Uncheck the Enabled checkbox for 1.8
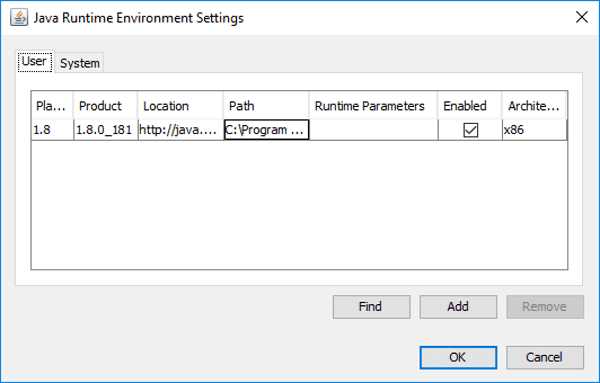This screenshot has width=600, height=383. coord(470,130)
